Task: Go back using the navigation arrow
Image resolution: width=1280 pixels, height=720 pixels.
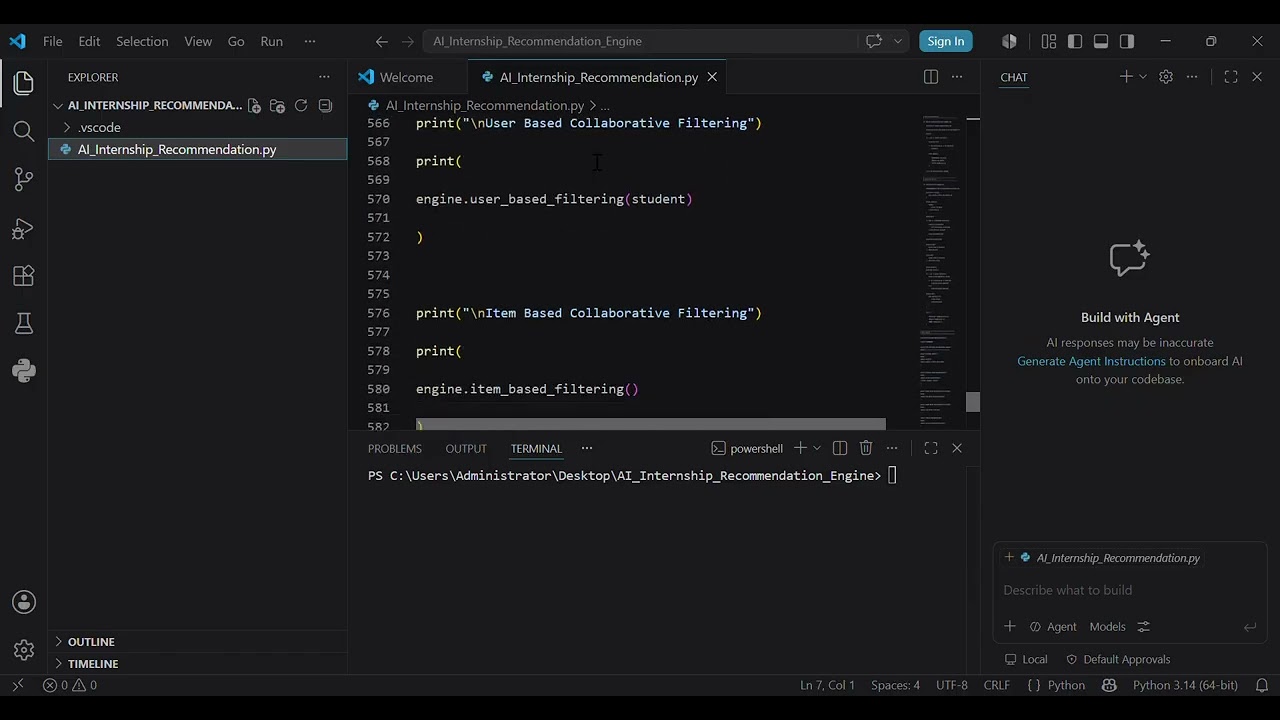Action: click(x=381, y=41)
